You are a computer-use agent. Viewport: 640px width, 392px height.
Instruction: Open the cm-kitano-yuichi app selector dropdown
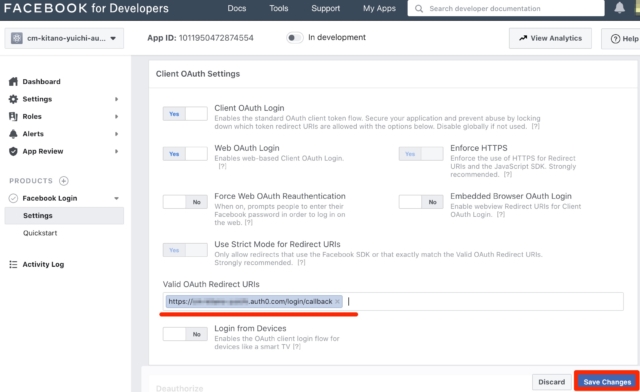tap(64, 38)
